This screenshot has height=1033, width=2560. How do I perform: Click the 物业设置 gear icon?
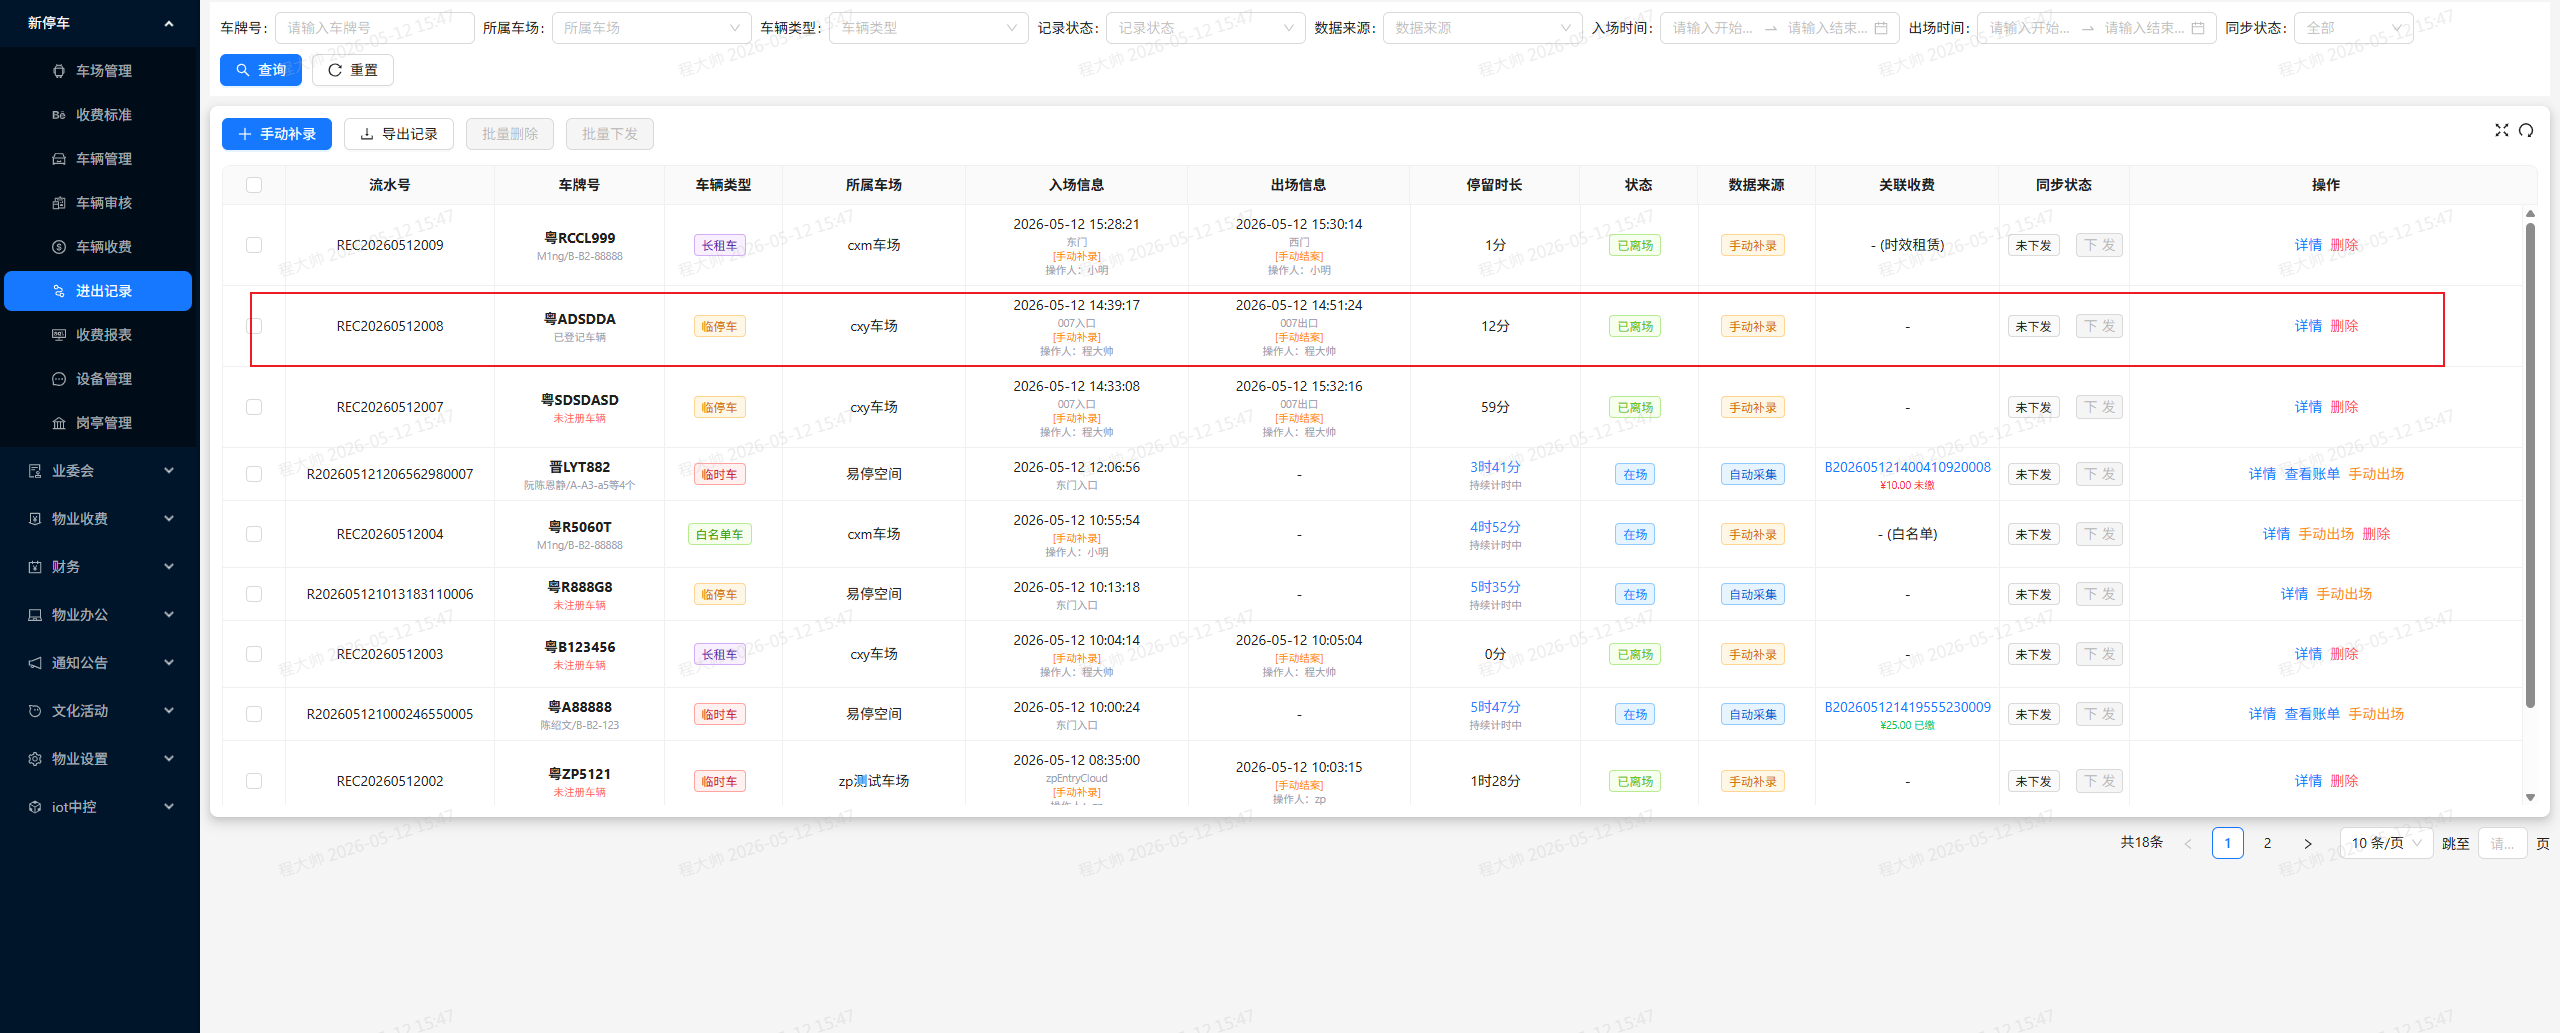tap(35, 759)
